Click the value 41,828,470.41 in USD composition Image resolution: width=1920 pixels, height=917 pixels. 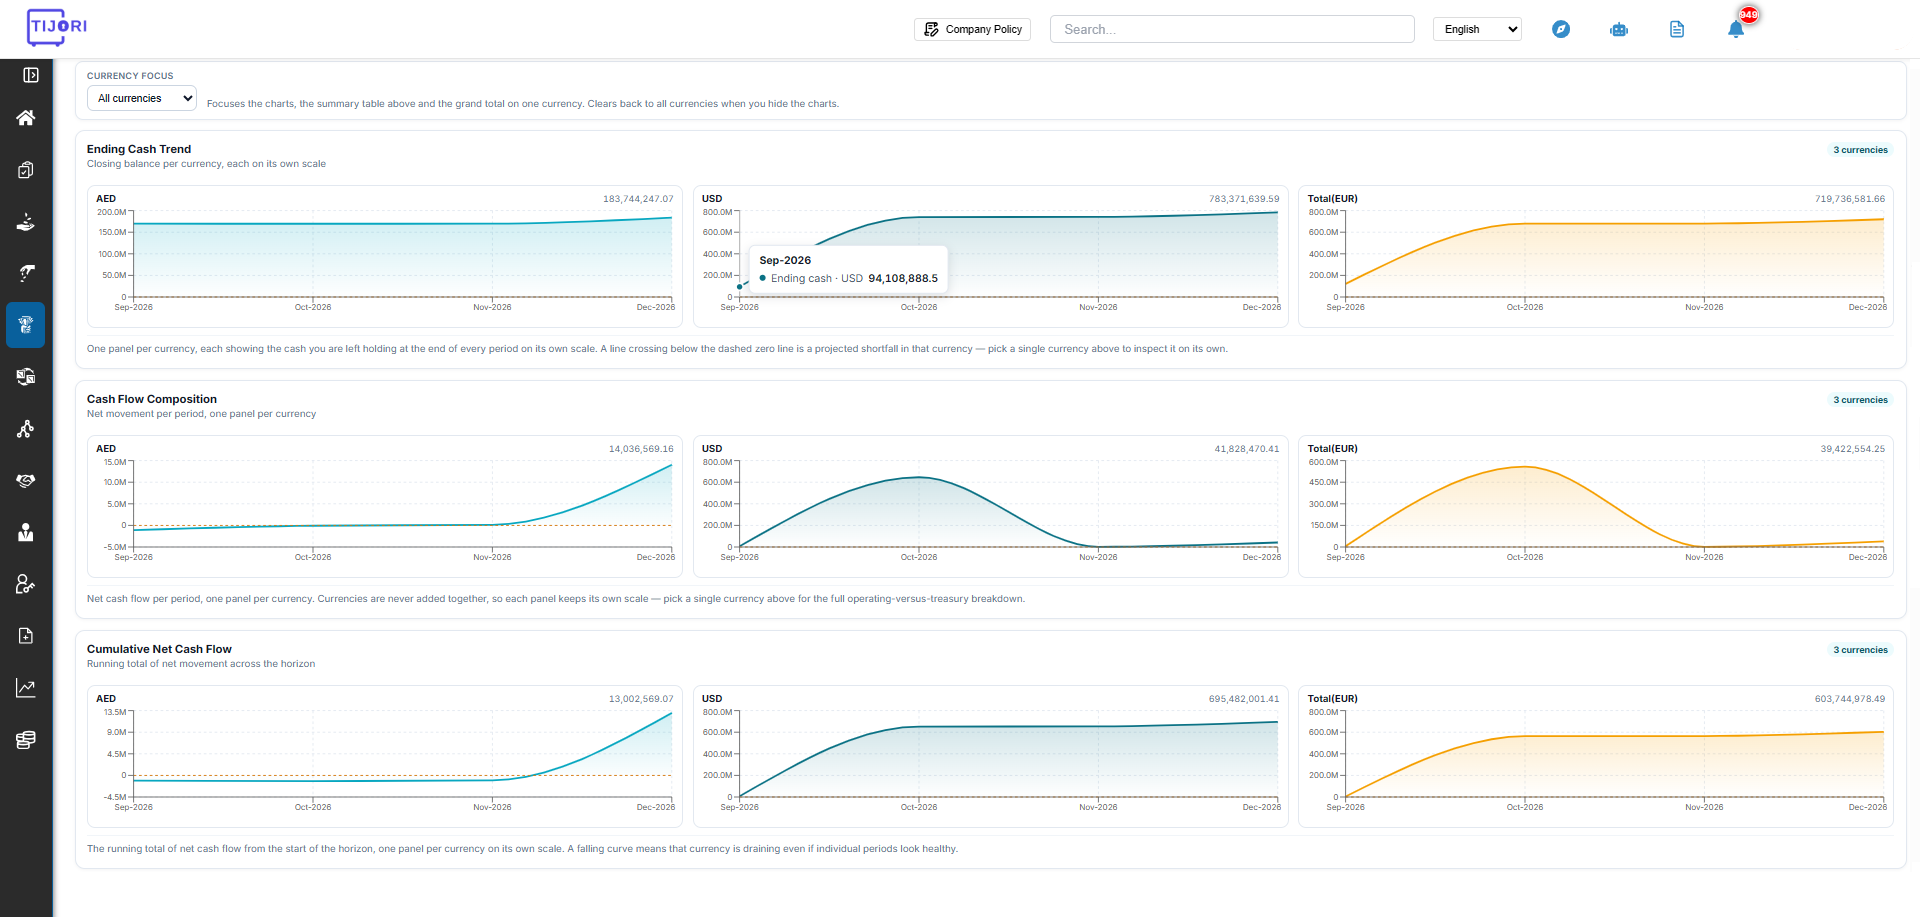pos(1247,449)
